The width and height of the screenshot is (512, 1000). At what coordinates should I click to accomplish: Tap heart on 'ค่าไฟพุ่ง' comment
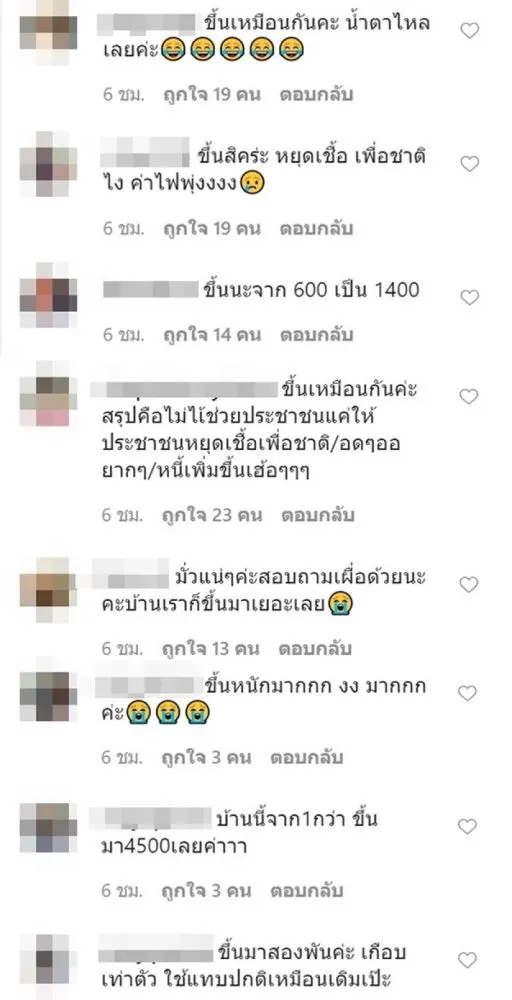click(470, 165)
